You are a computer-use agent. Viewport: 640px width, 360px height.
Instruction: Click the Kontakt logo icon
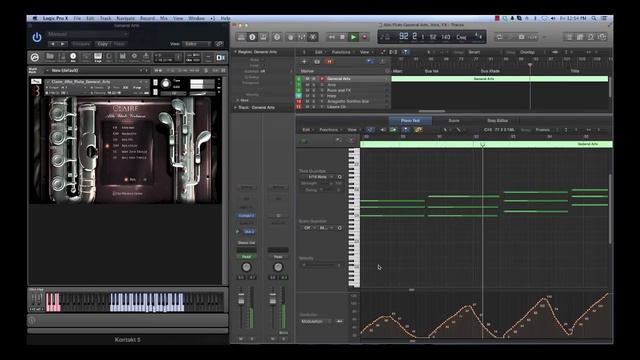tap(35, 58)
